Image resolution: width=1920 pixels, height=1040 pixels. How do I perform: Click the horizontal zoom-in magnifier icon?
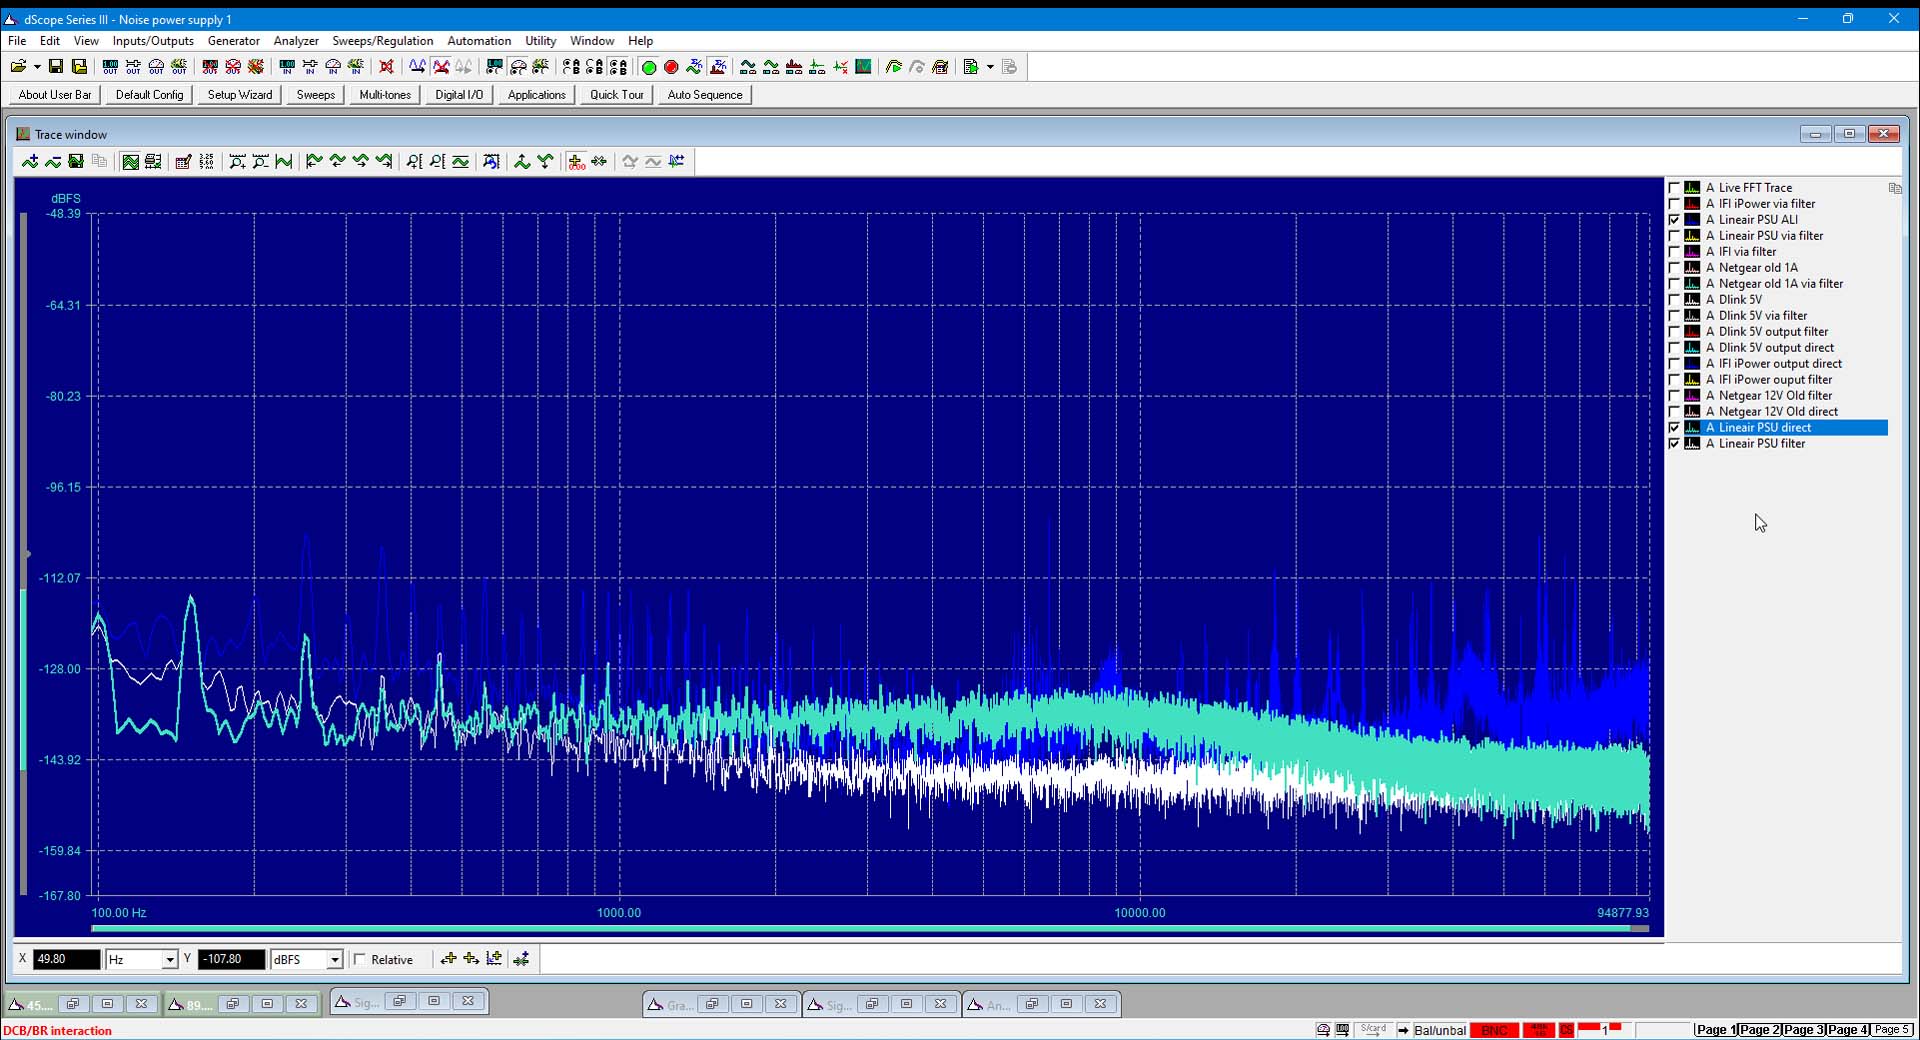[237, 161]
